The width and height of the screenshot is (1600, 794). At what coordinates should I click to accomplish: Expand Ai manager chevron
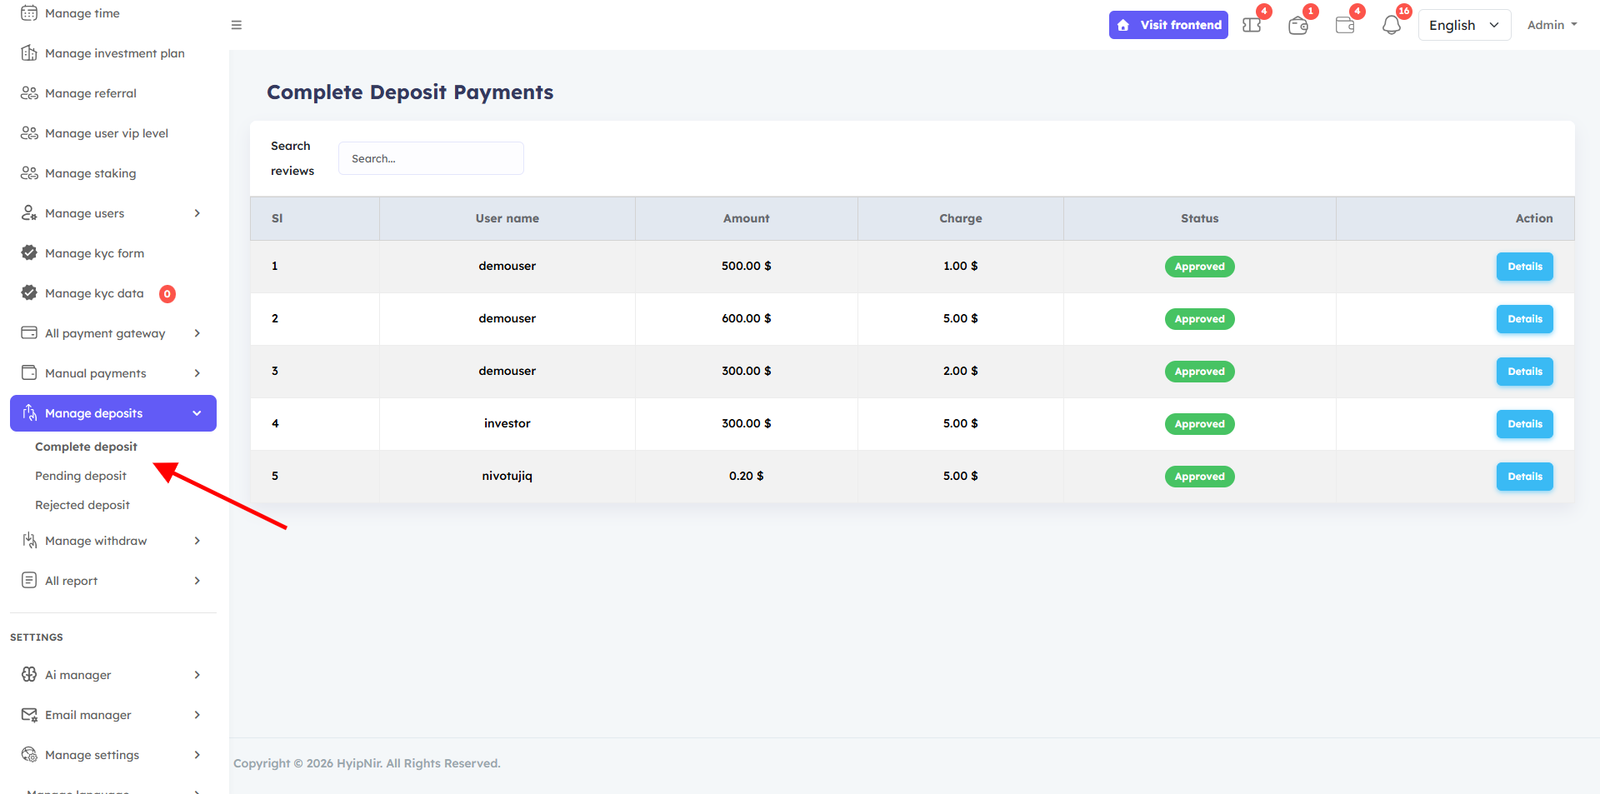[197, 675]
